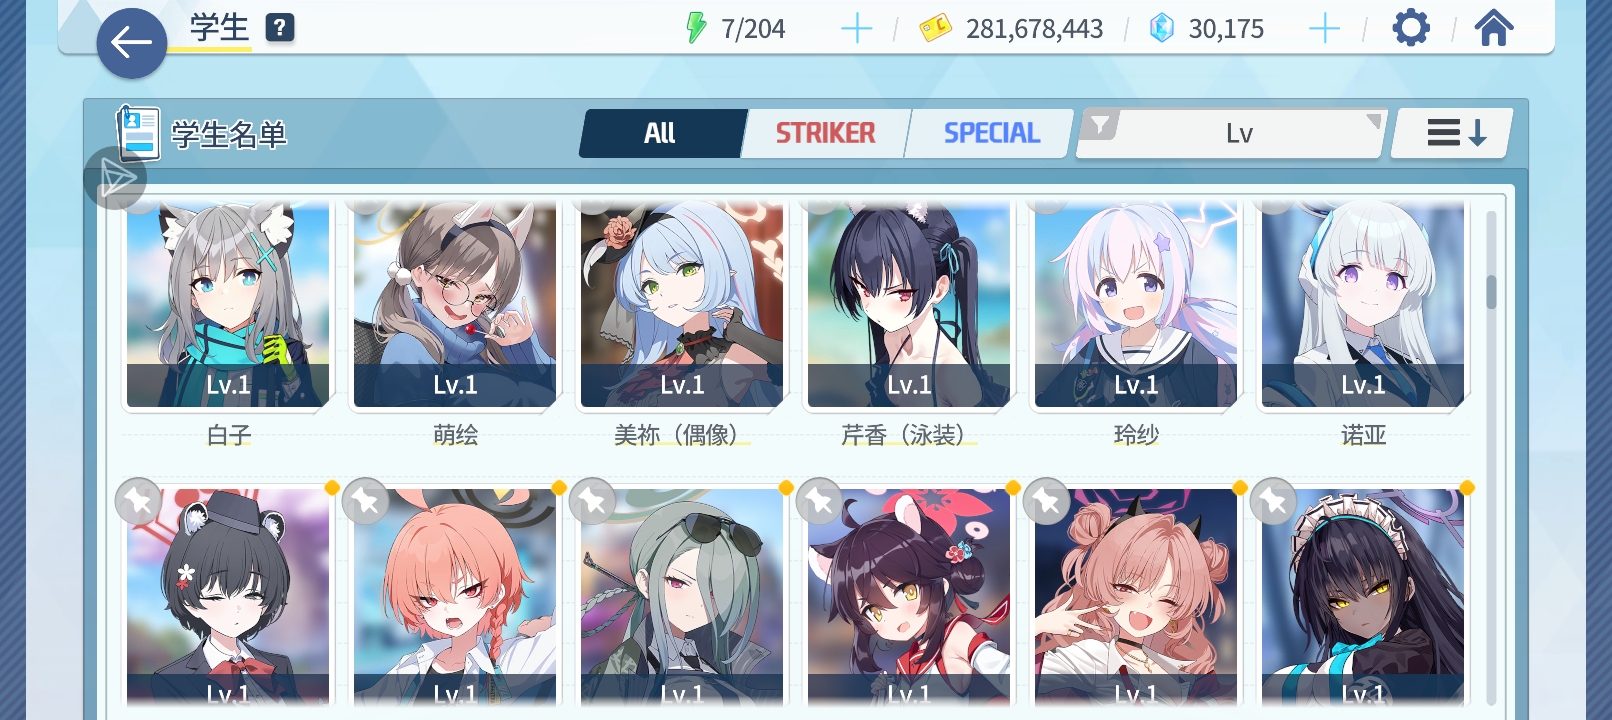The width and height of the screenshot is (1612, 720).
Task: Go back with the arrow button
Action: pos(131,43)
